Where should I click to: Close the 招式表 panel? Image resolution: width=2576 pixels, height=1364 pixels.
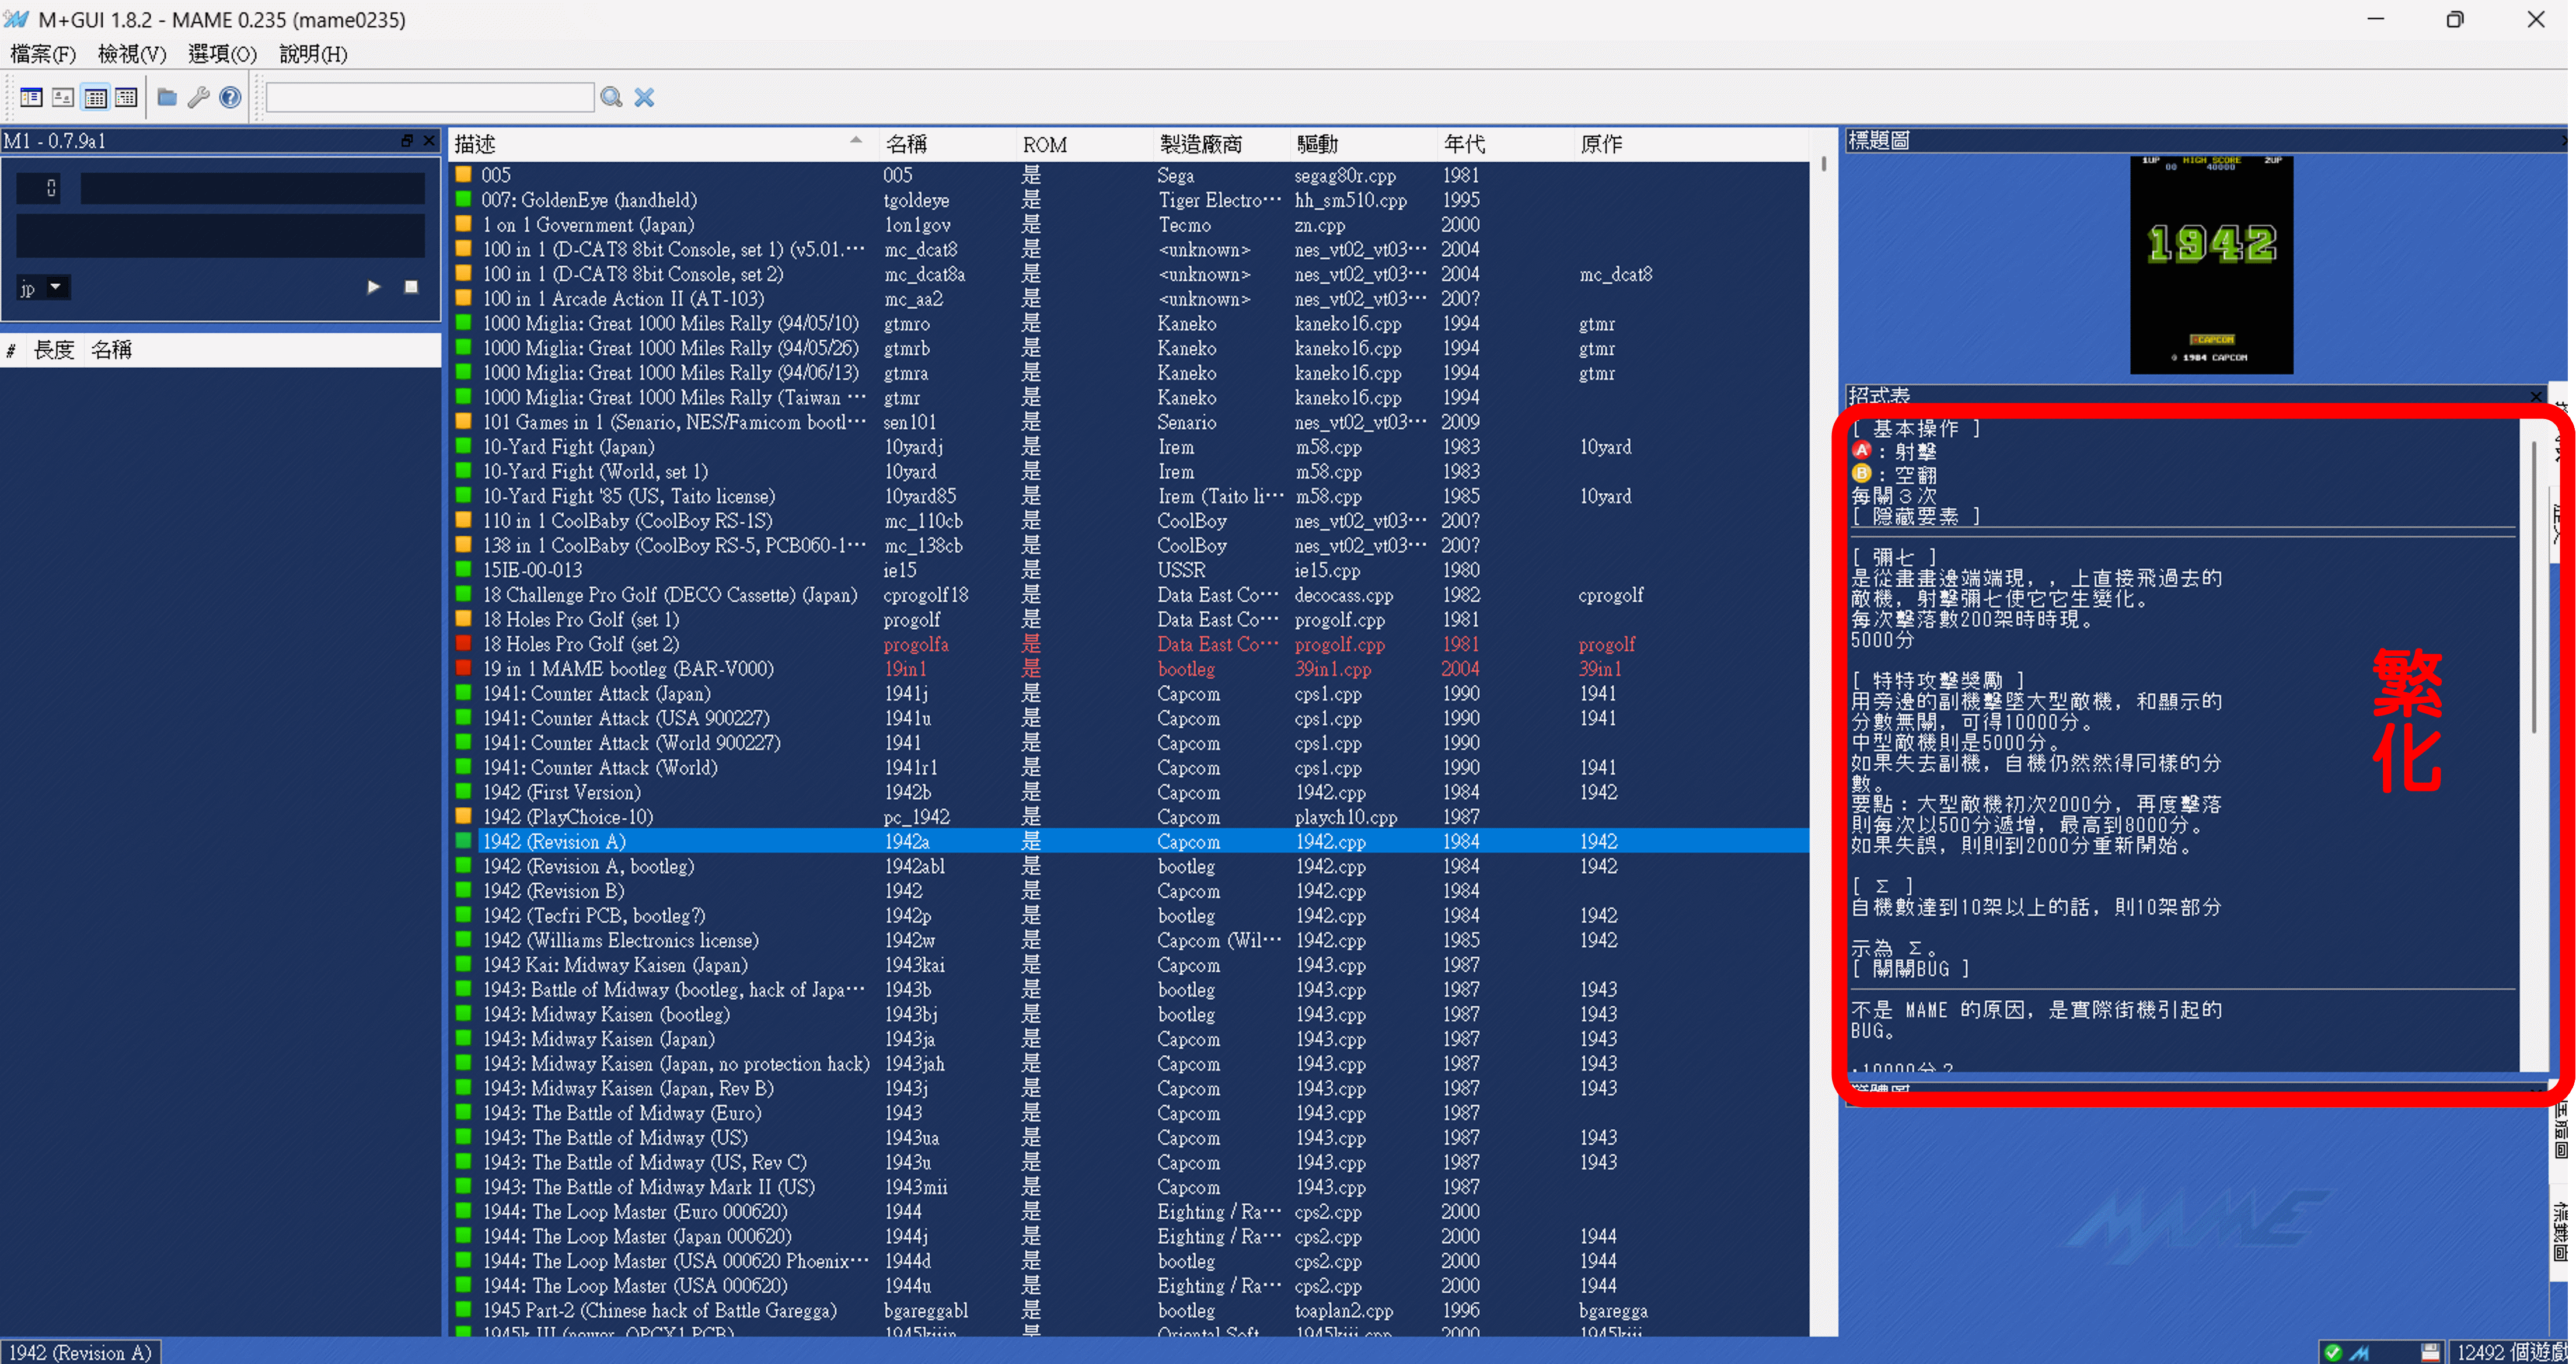point(2535,396)
